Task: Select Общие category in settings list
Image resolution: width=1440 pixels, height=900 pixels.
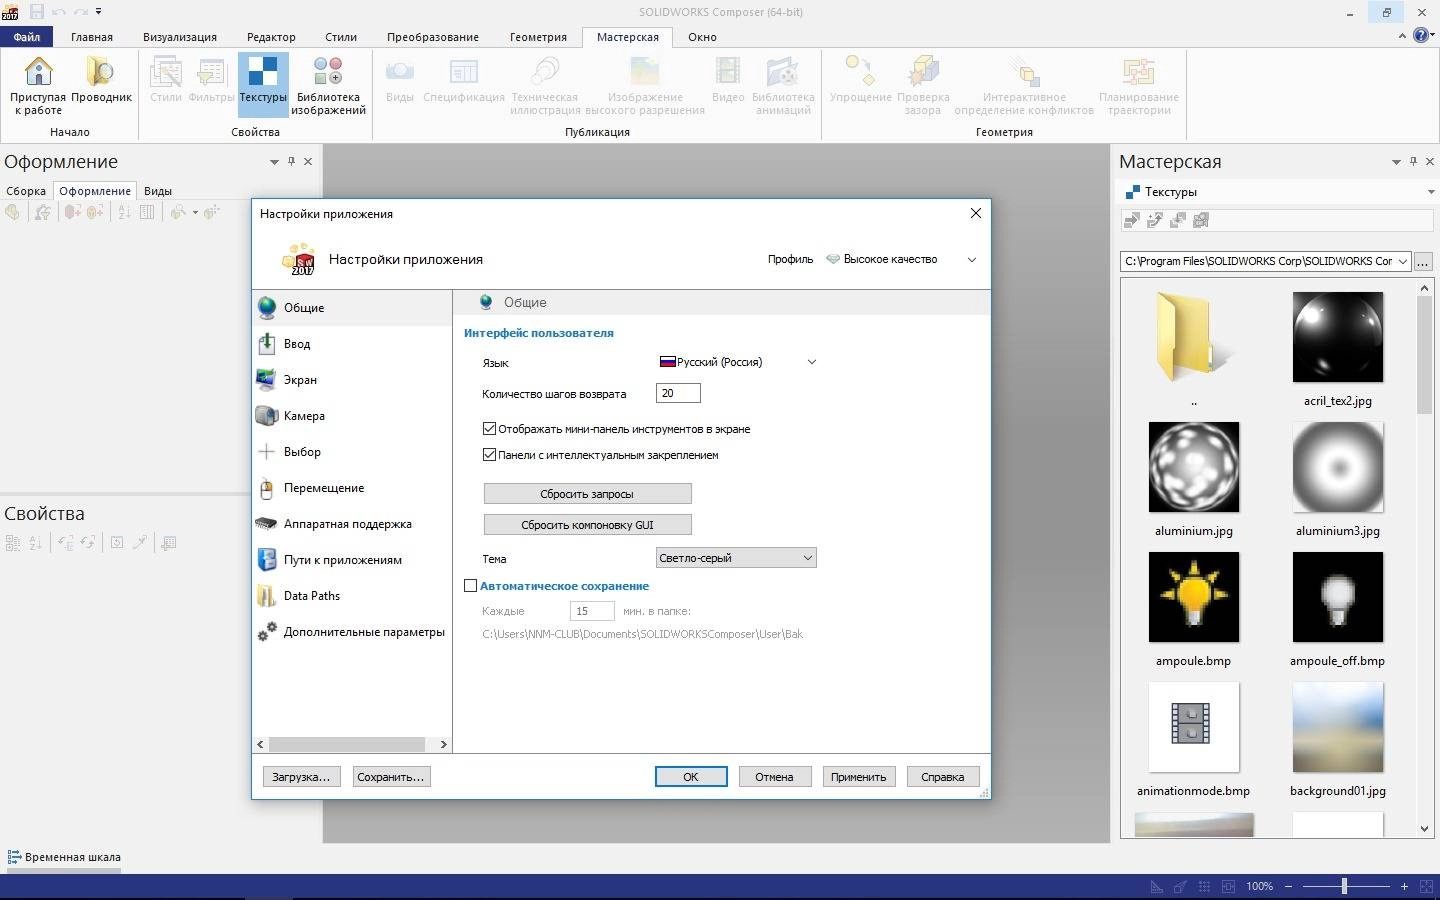Action: (352, 308)
